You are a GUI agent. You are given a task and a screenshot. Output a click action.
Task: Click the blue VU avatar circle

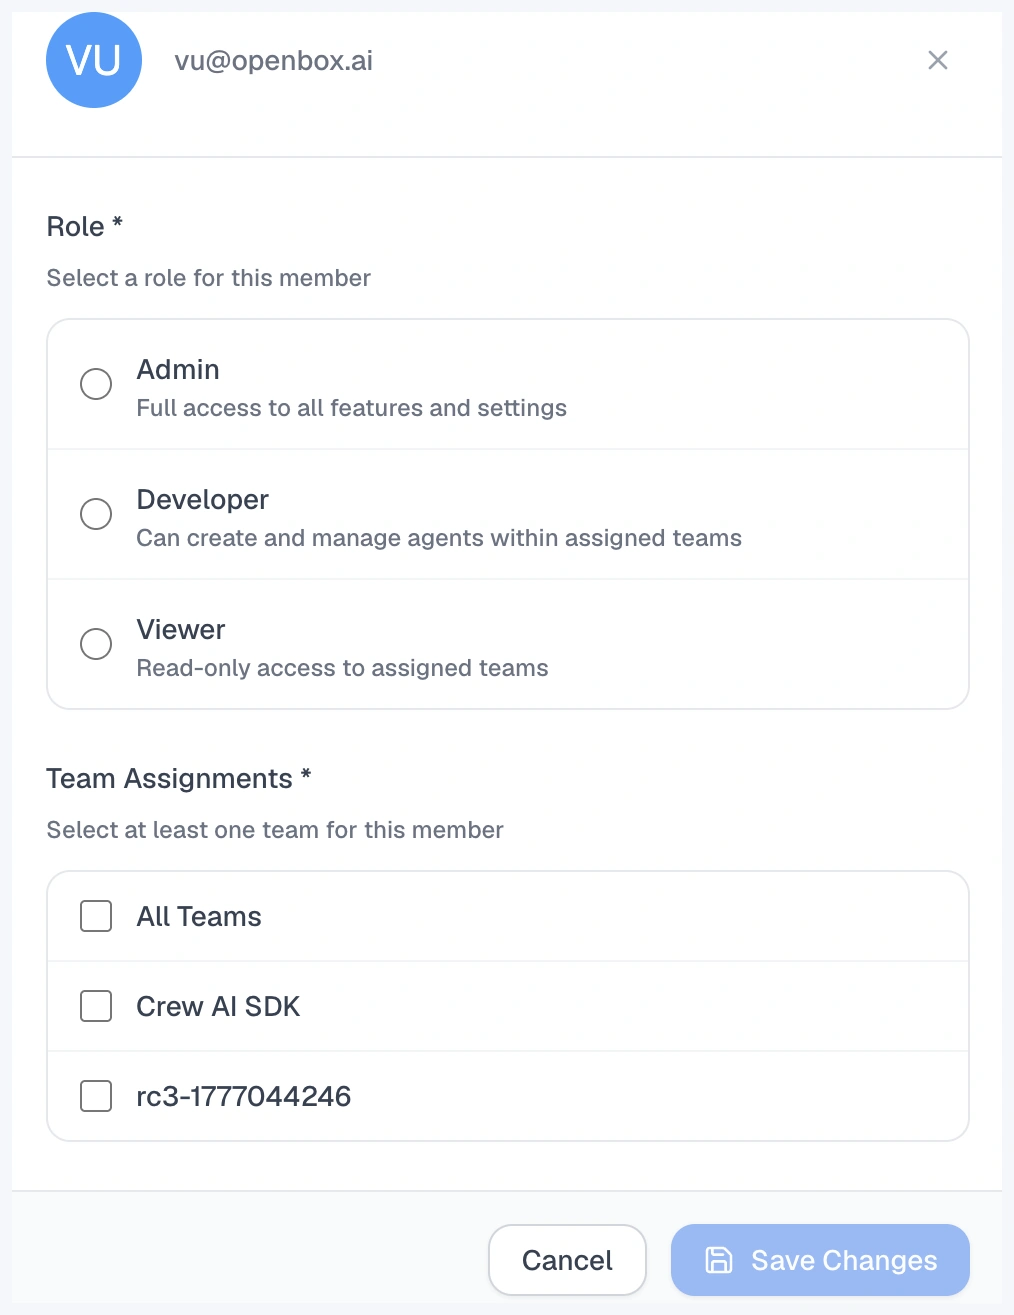[94, 60]
